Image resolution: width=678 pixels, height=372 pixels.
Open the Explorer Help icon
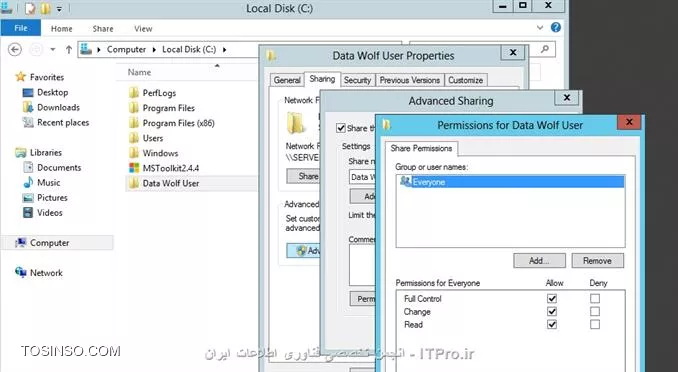[556, 28]
